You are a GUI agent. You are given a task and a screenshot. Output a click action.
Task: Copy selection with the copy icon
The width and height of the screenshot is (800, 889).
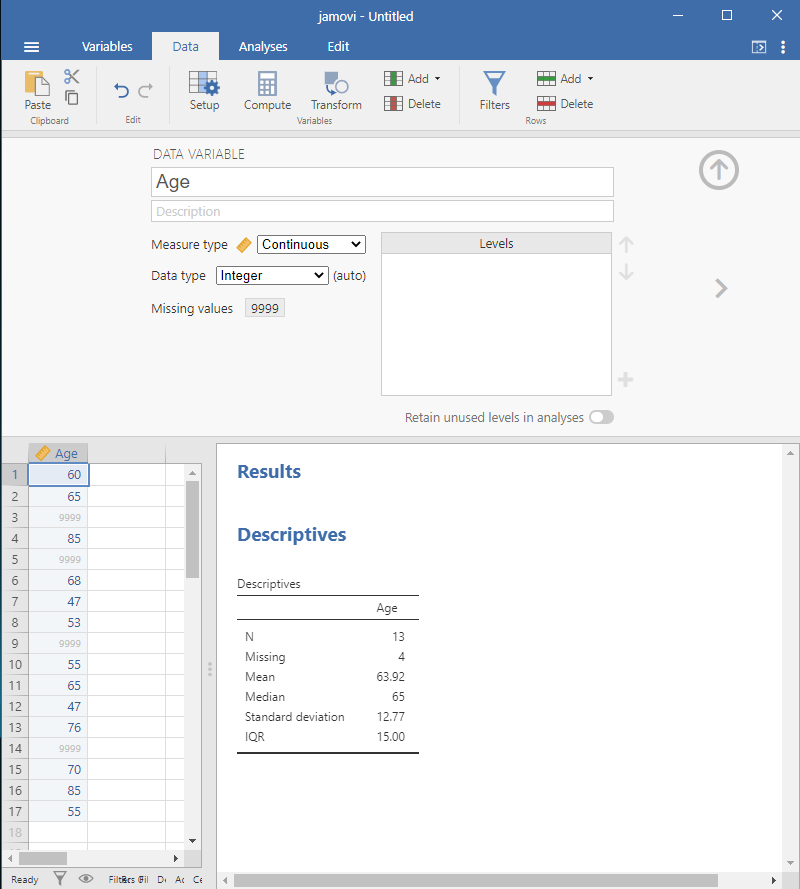(x=71, y=98)
